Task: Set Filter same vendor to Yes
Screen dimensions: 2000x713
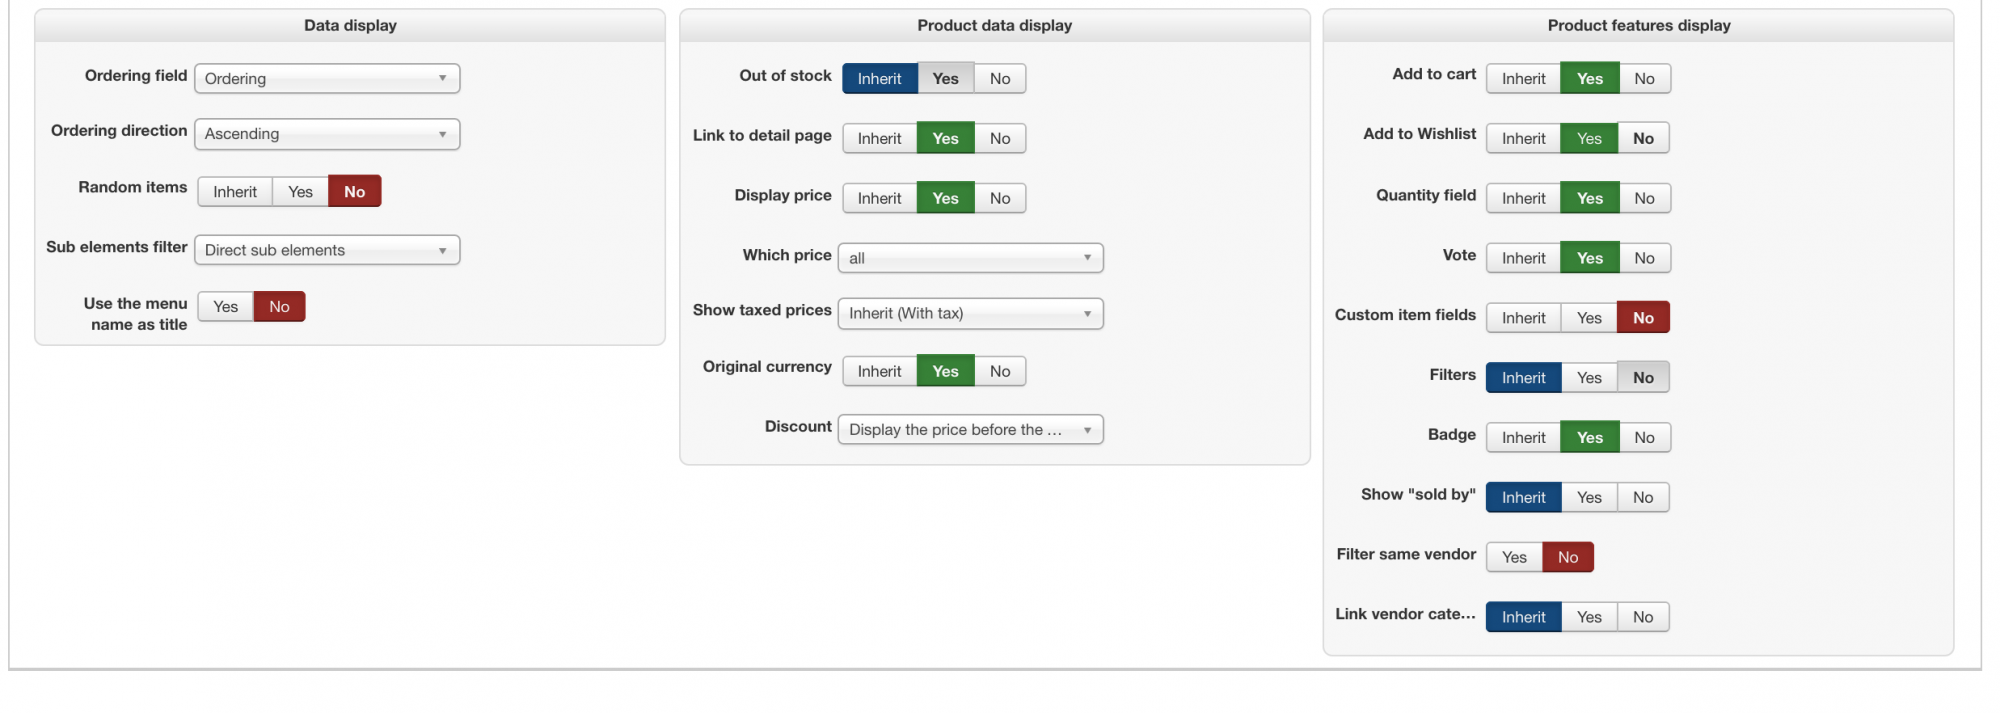Action: pos(1514,558)
